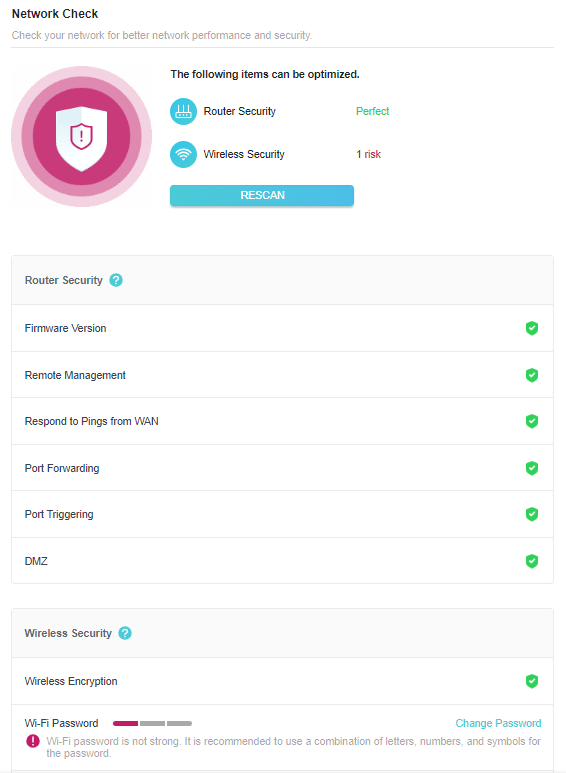Click 'The following items can be optimized.' text

point(265,74)
